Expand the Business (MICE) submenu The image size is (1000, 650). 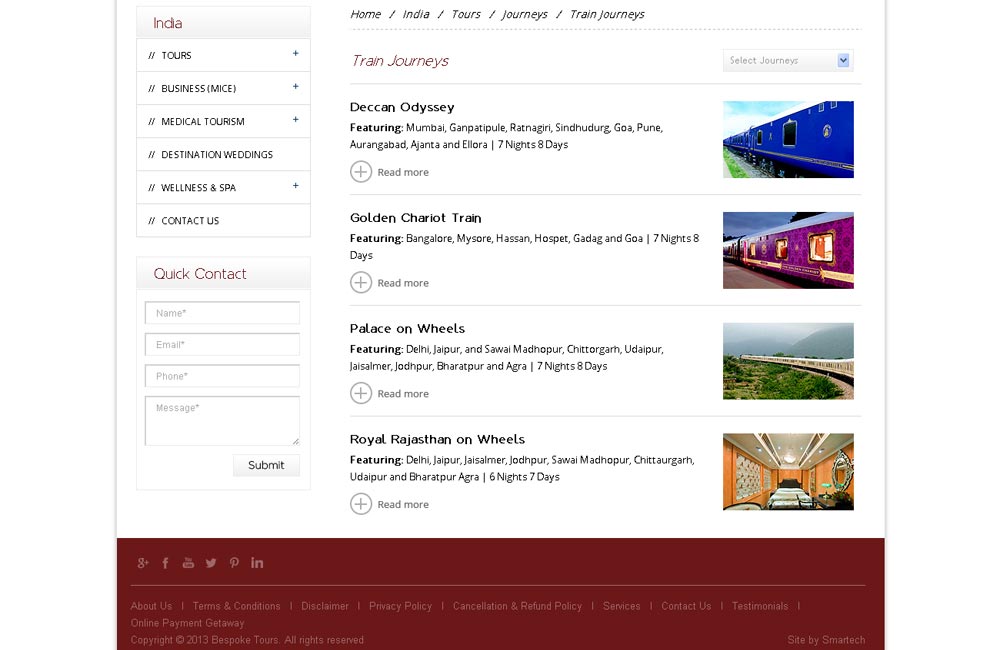295,87
